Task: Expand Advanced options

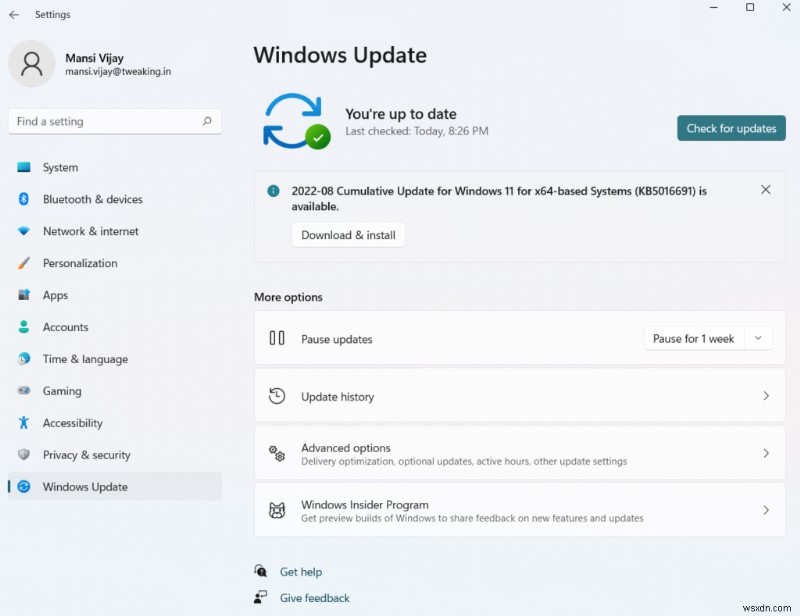Action: (x=520, y=451)
